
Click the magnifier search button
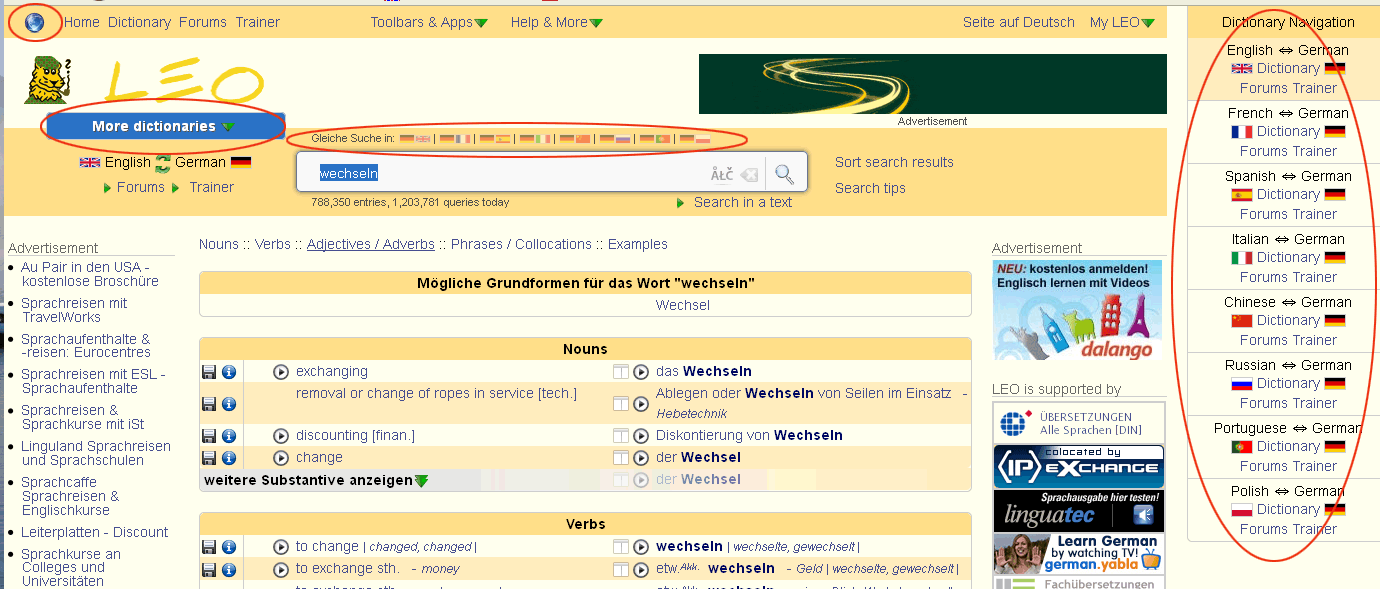pos(785,174)
